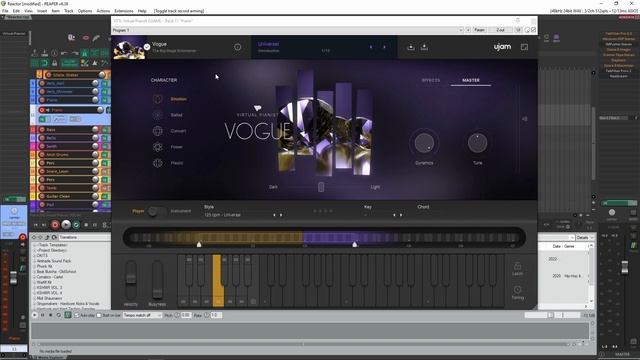Enable Start on bar checkbox
640x360 pixels.
99,315
